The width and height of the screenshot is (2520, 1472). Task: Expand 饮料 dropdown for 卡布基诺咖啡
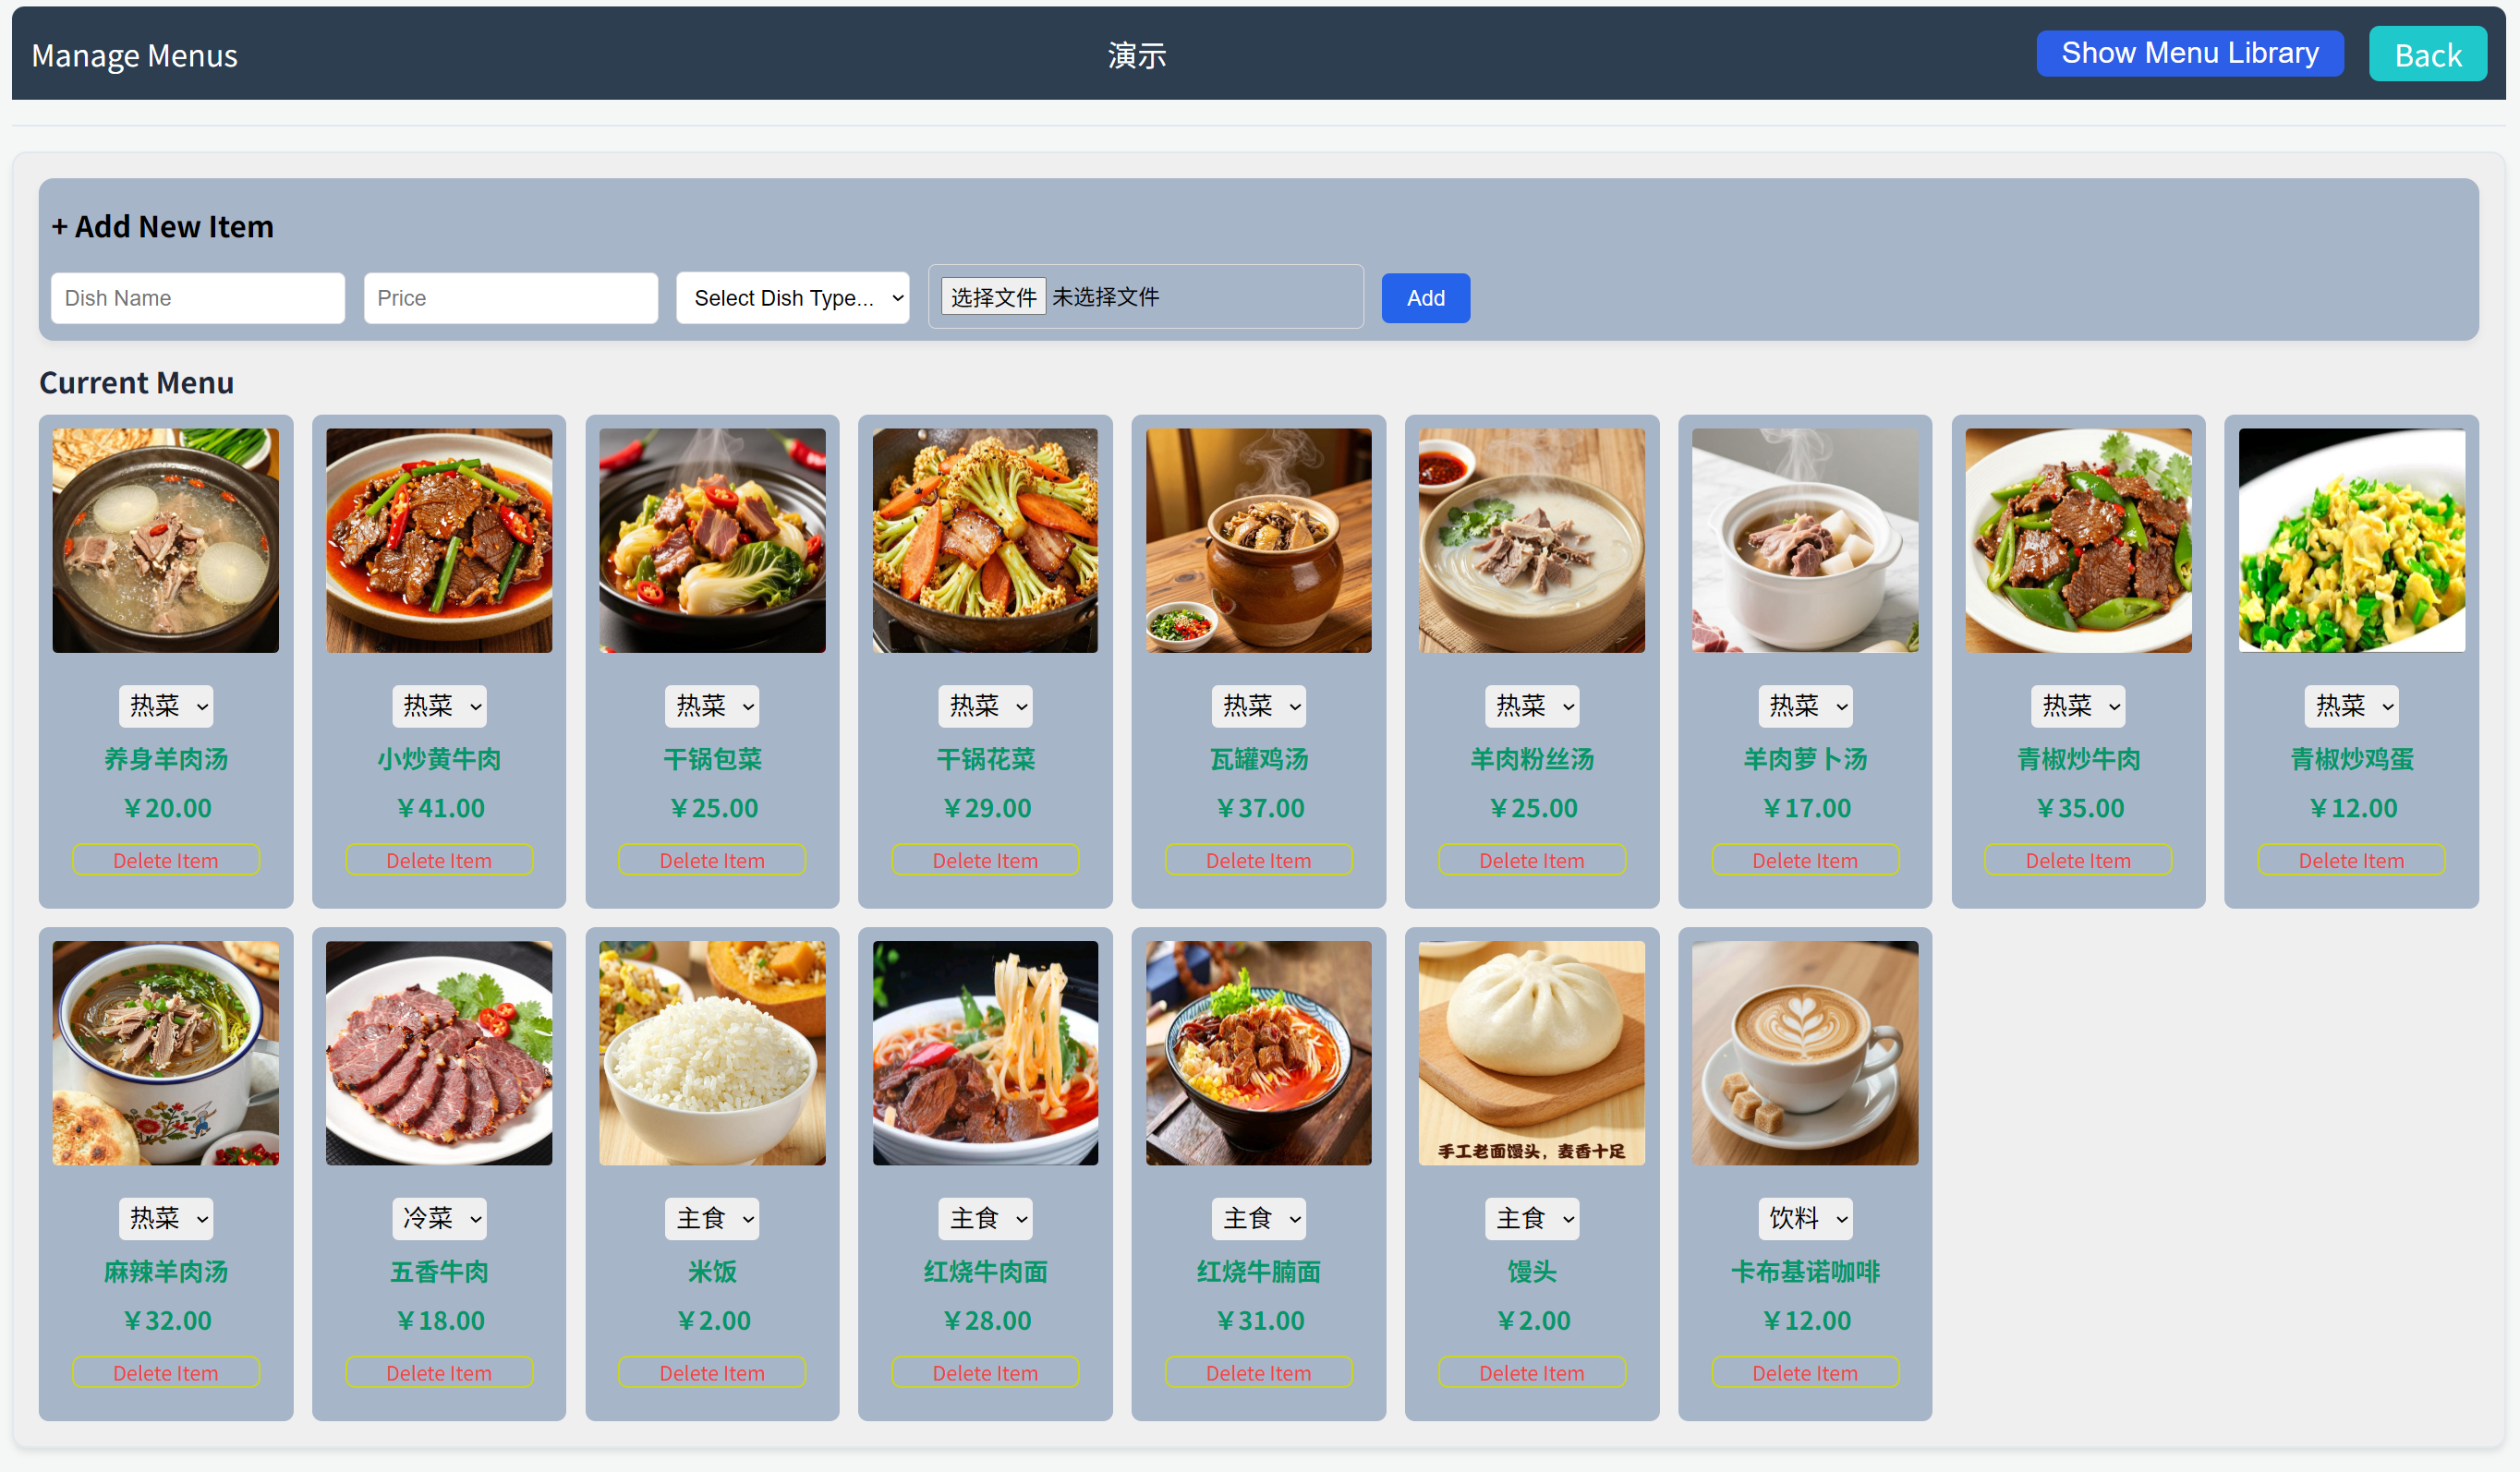[1805, 1218]
